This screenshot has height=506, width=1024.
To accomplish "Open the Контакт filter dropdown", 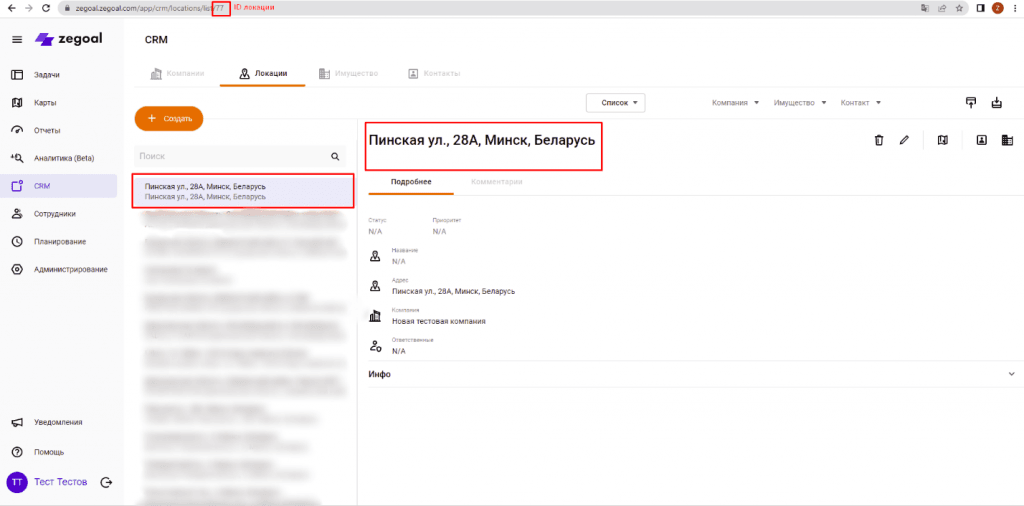I will pos(860,102).
